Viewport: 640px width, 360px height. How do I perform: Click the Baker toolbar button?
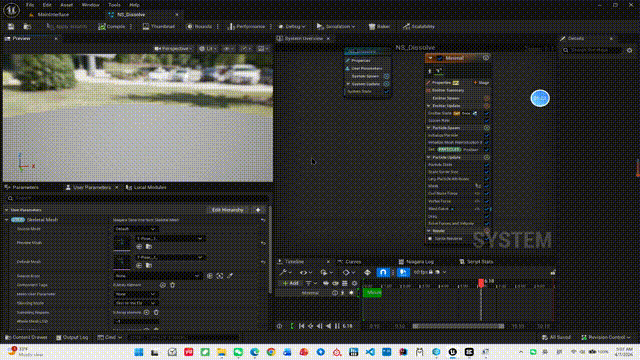tap(379, 27)
